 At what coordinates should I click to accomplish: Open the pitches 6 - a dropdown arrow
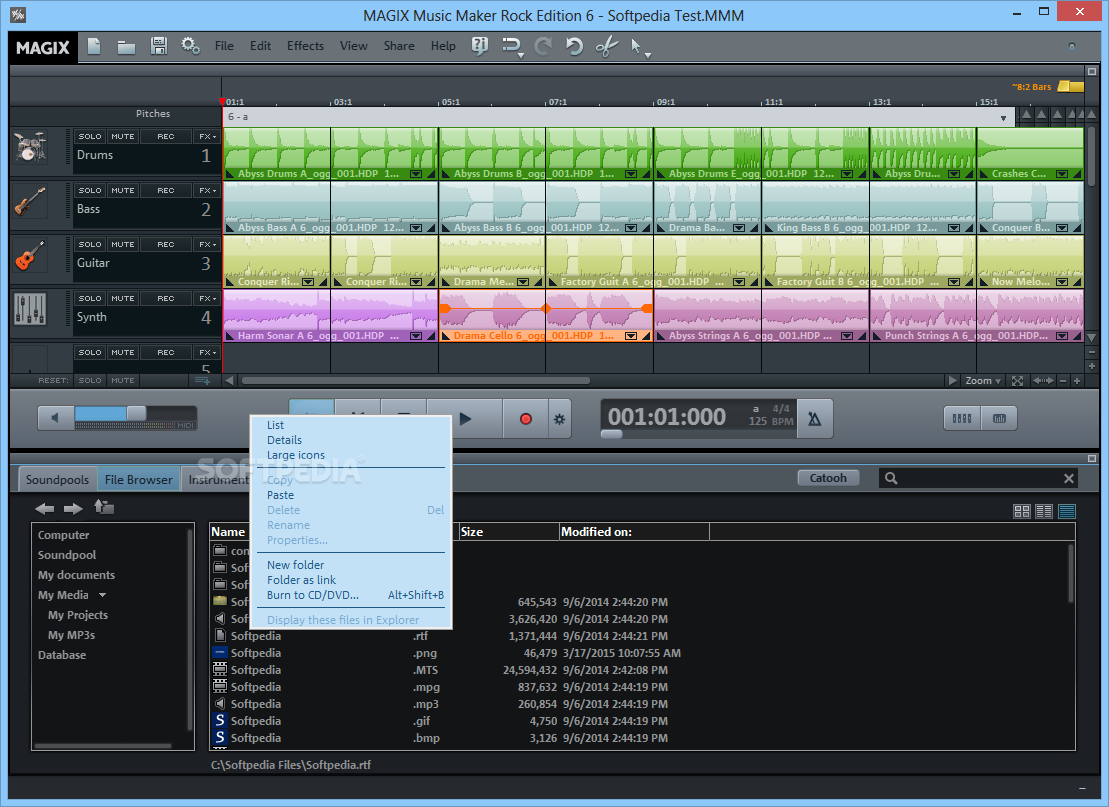[x=1003, y=118]
